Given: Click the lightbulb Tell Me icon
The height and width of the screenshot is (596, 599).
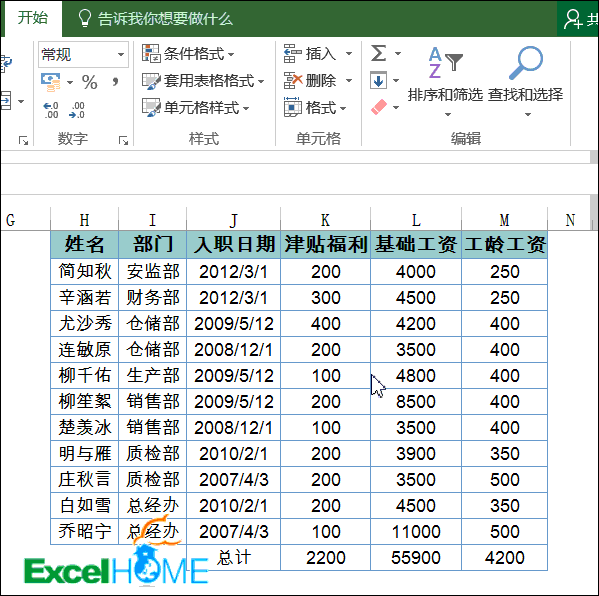Looking at the screenshot, I should tap(84, 18).
